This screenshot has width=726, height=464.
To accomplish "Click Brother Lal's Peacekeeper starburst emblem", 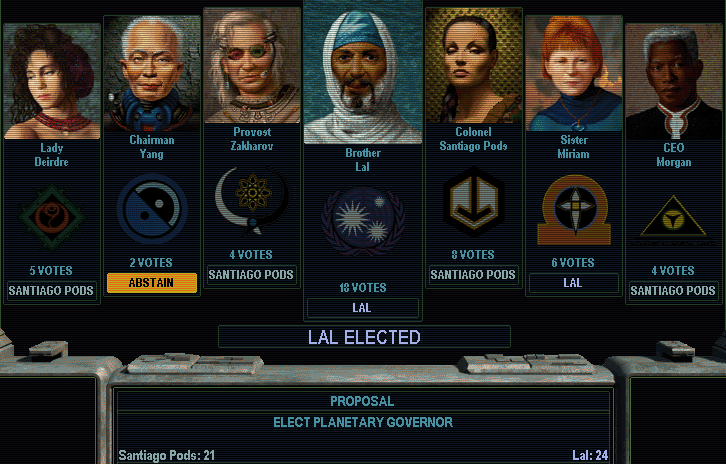I will 363,221.
